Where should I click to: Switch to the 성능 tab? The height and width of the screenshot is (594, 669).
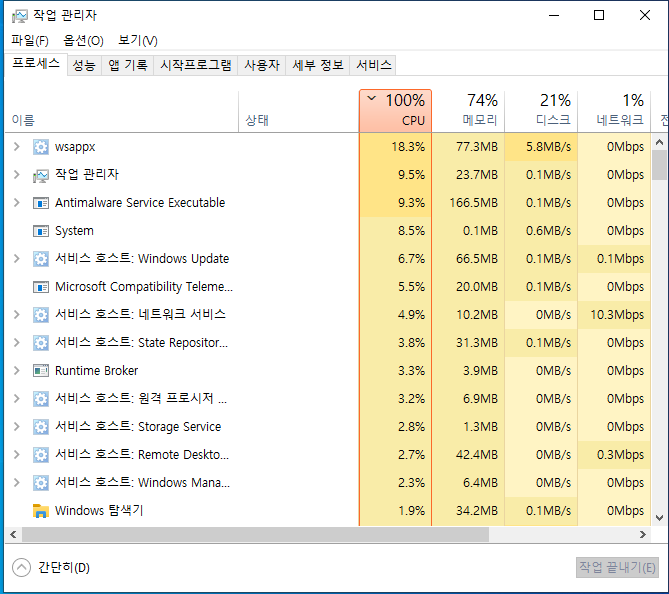(84, 65)
